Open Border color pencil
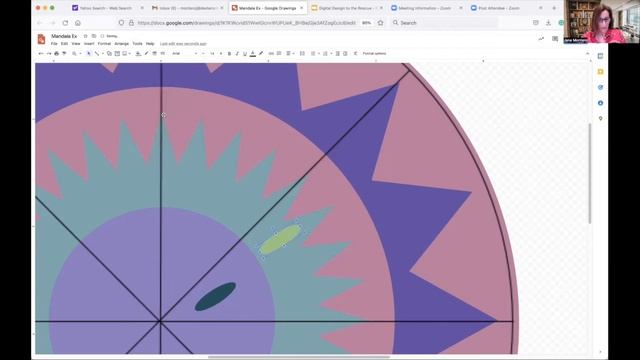Image resolution: width=640 pixels, height=360 pixels. [146, 53]
